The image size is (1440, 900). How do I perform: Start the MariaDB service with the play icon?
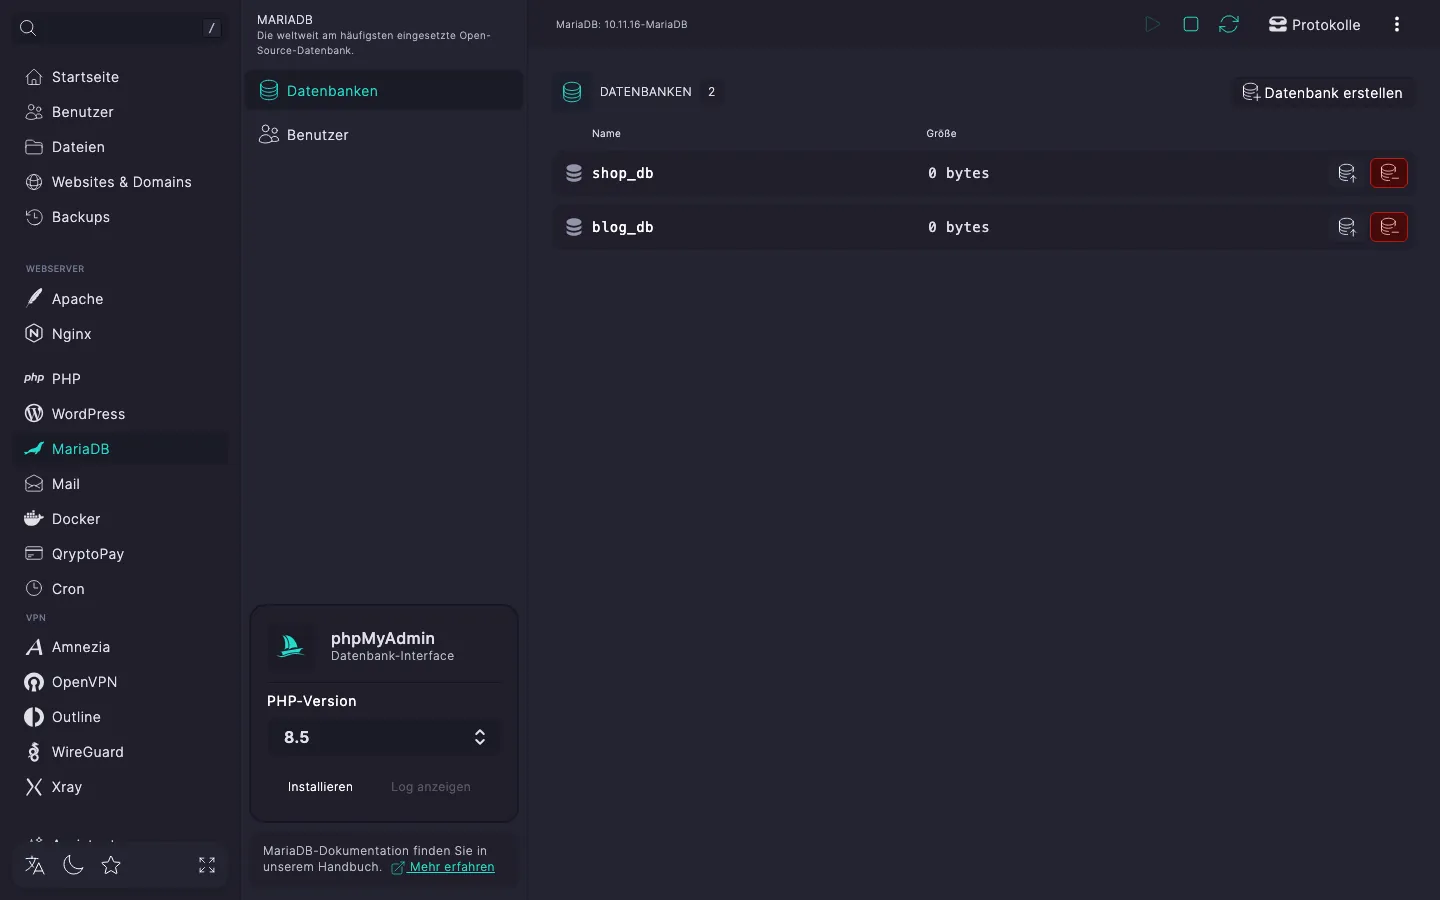(x=1152, y=24)
